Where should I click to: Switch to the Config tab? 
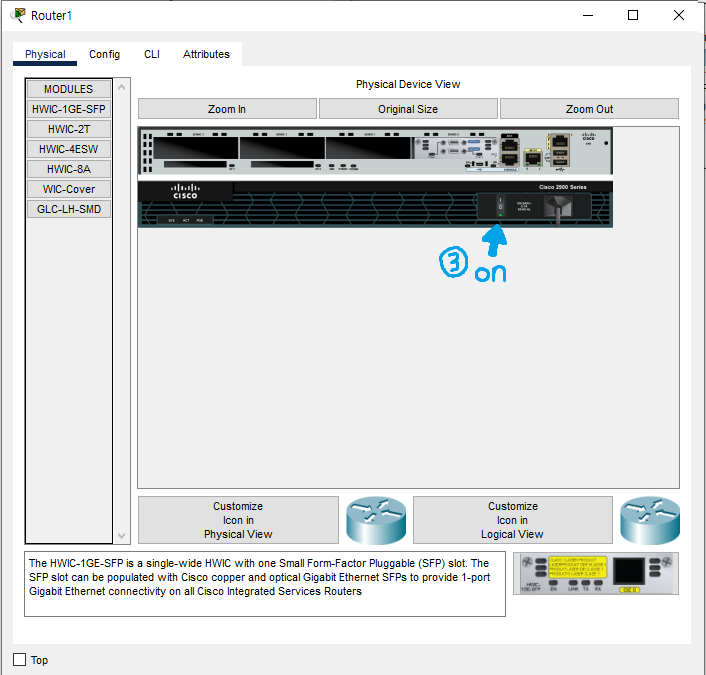(x=104, y=54)
